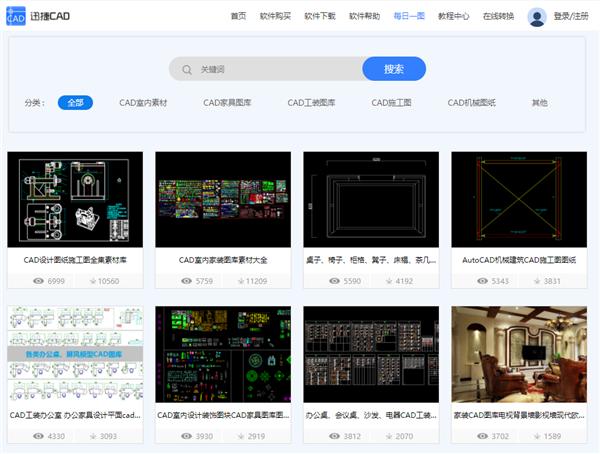Open thumbnail of CAD室内家装图库素材大全
The height and width of the screenshot is (454, 600).
click(x=223, y=199)
